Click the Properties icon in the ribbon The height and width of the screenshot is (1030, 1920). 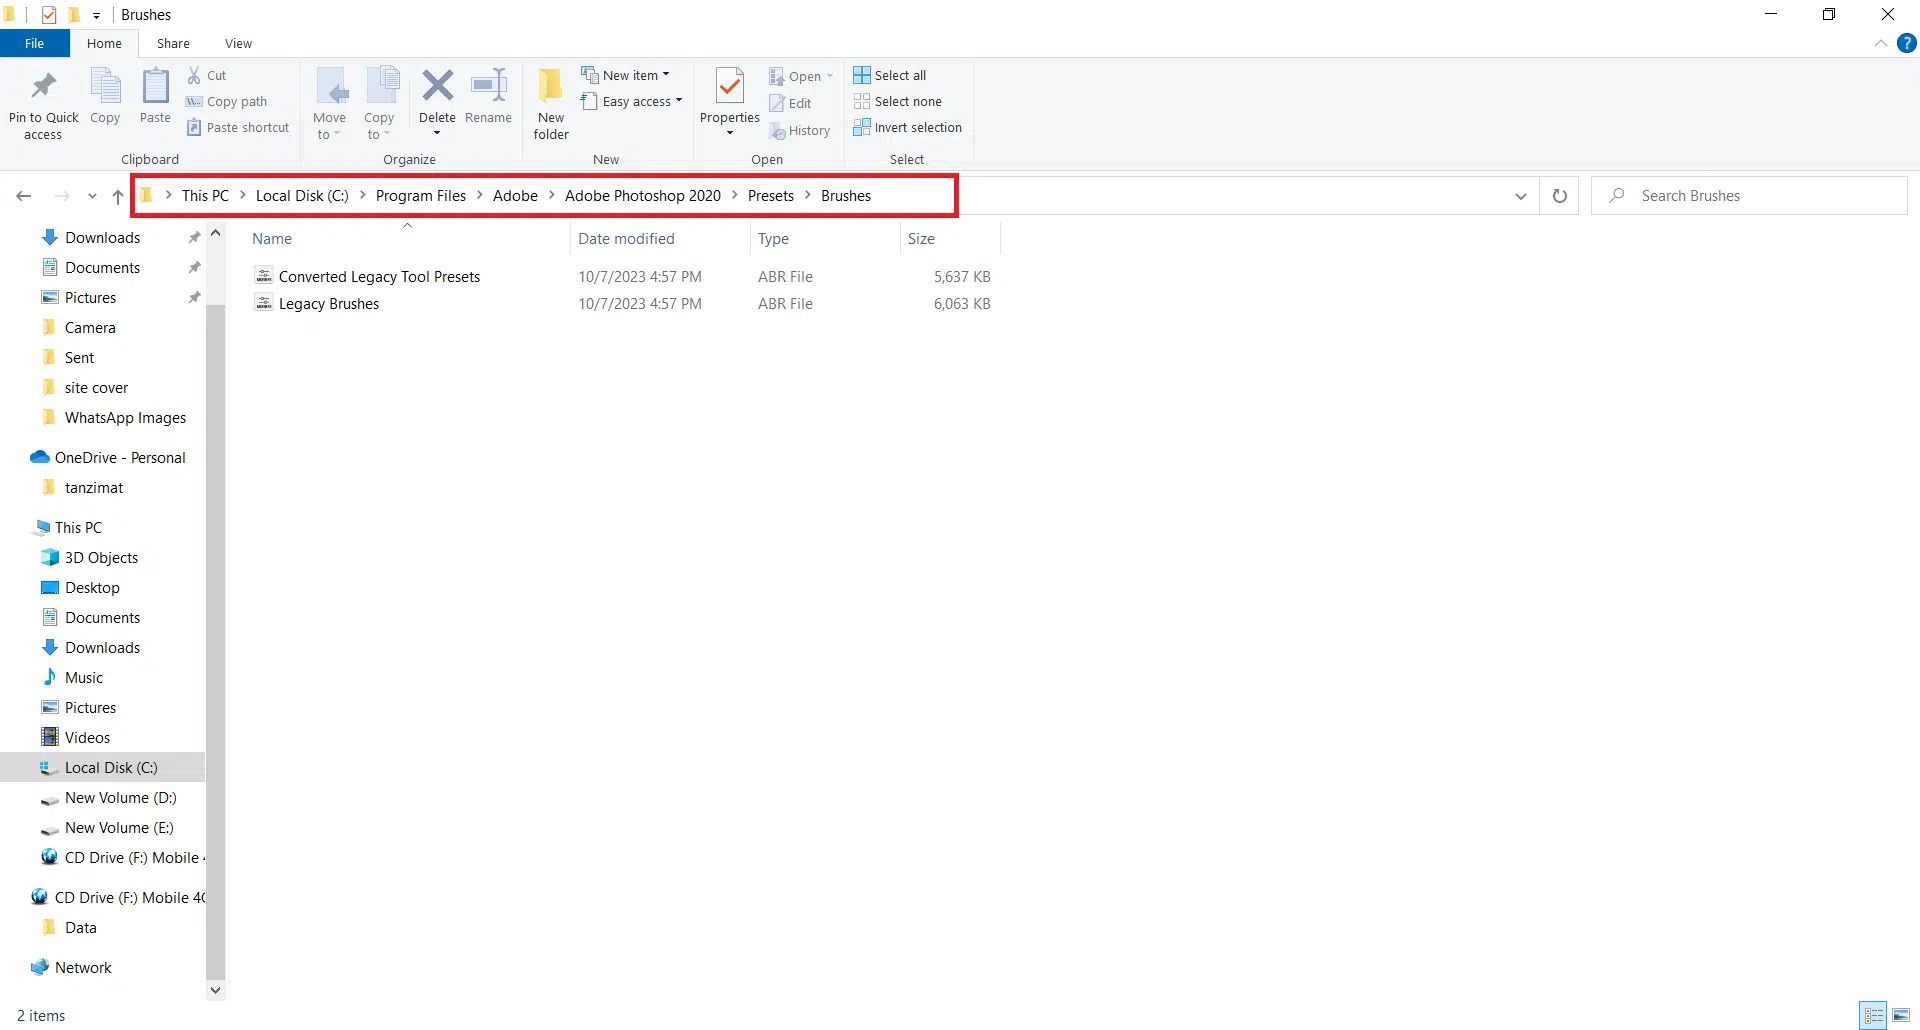(729, 88)
